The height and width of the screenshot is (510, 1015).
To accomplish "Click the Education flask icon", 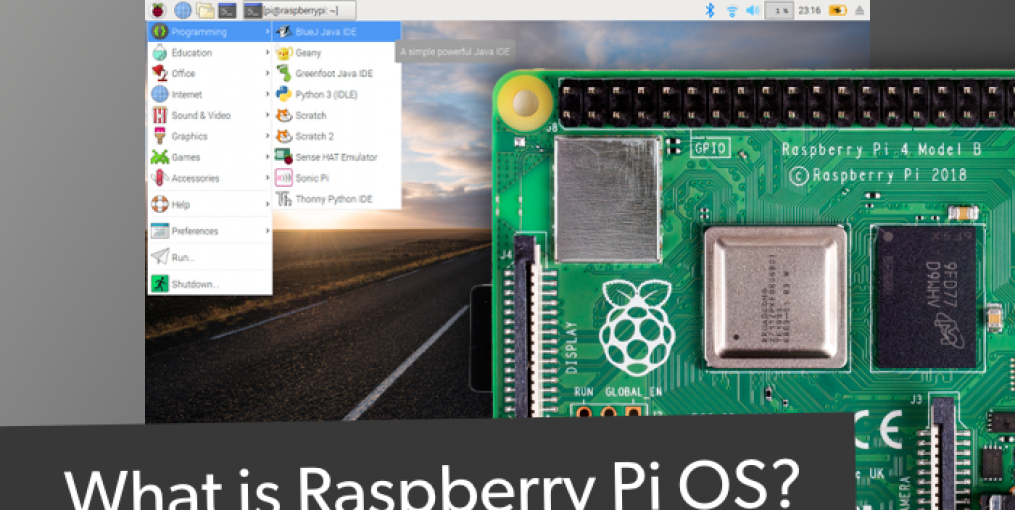I will pyautogui.click(x=159, y=52).
